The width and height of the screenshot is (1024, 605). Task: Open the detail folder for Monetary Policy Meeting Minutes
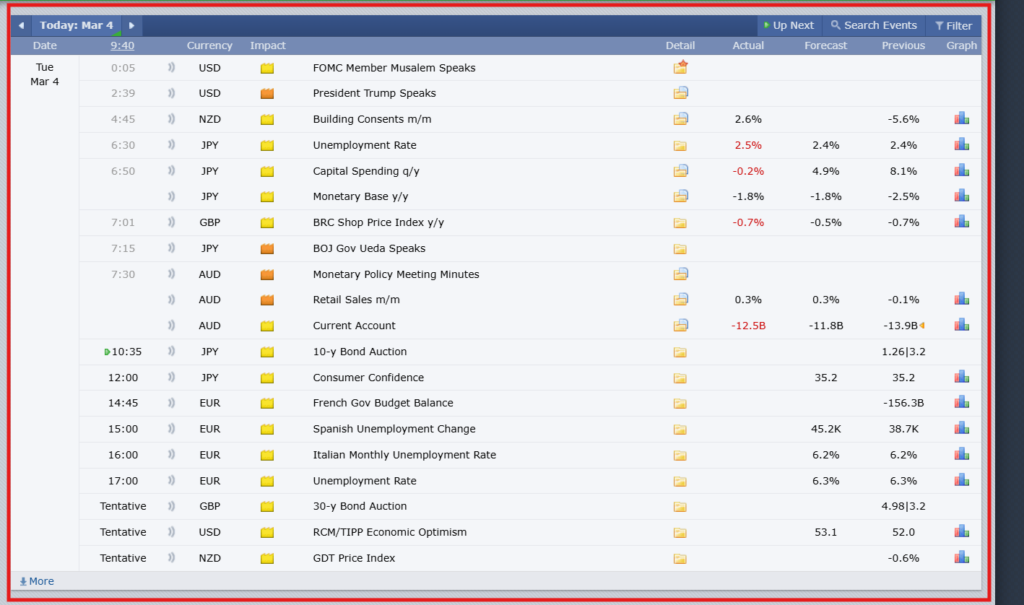click(x=680, y=274)
